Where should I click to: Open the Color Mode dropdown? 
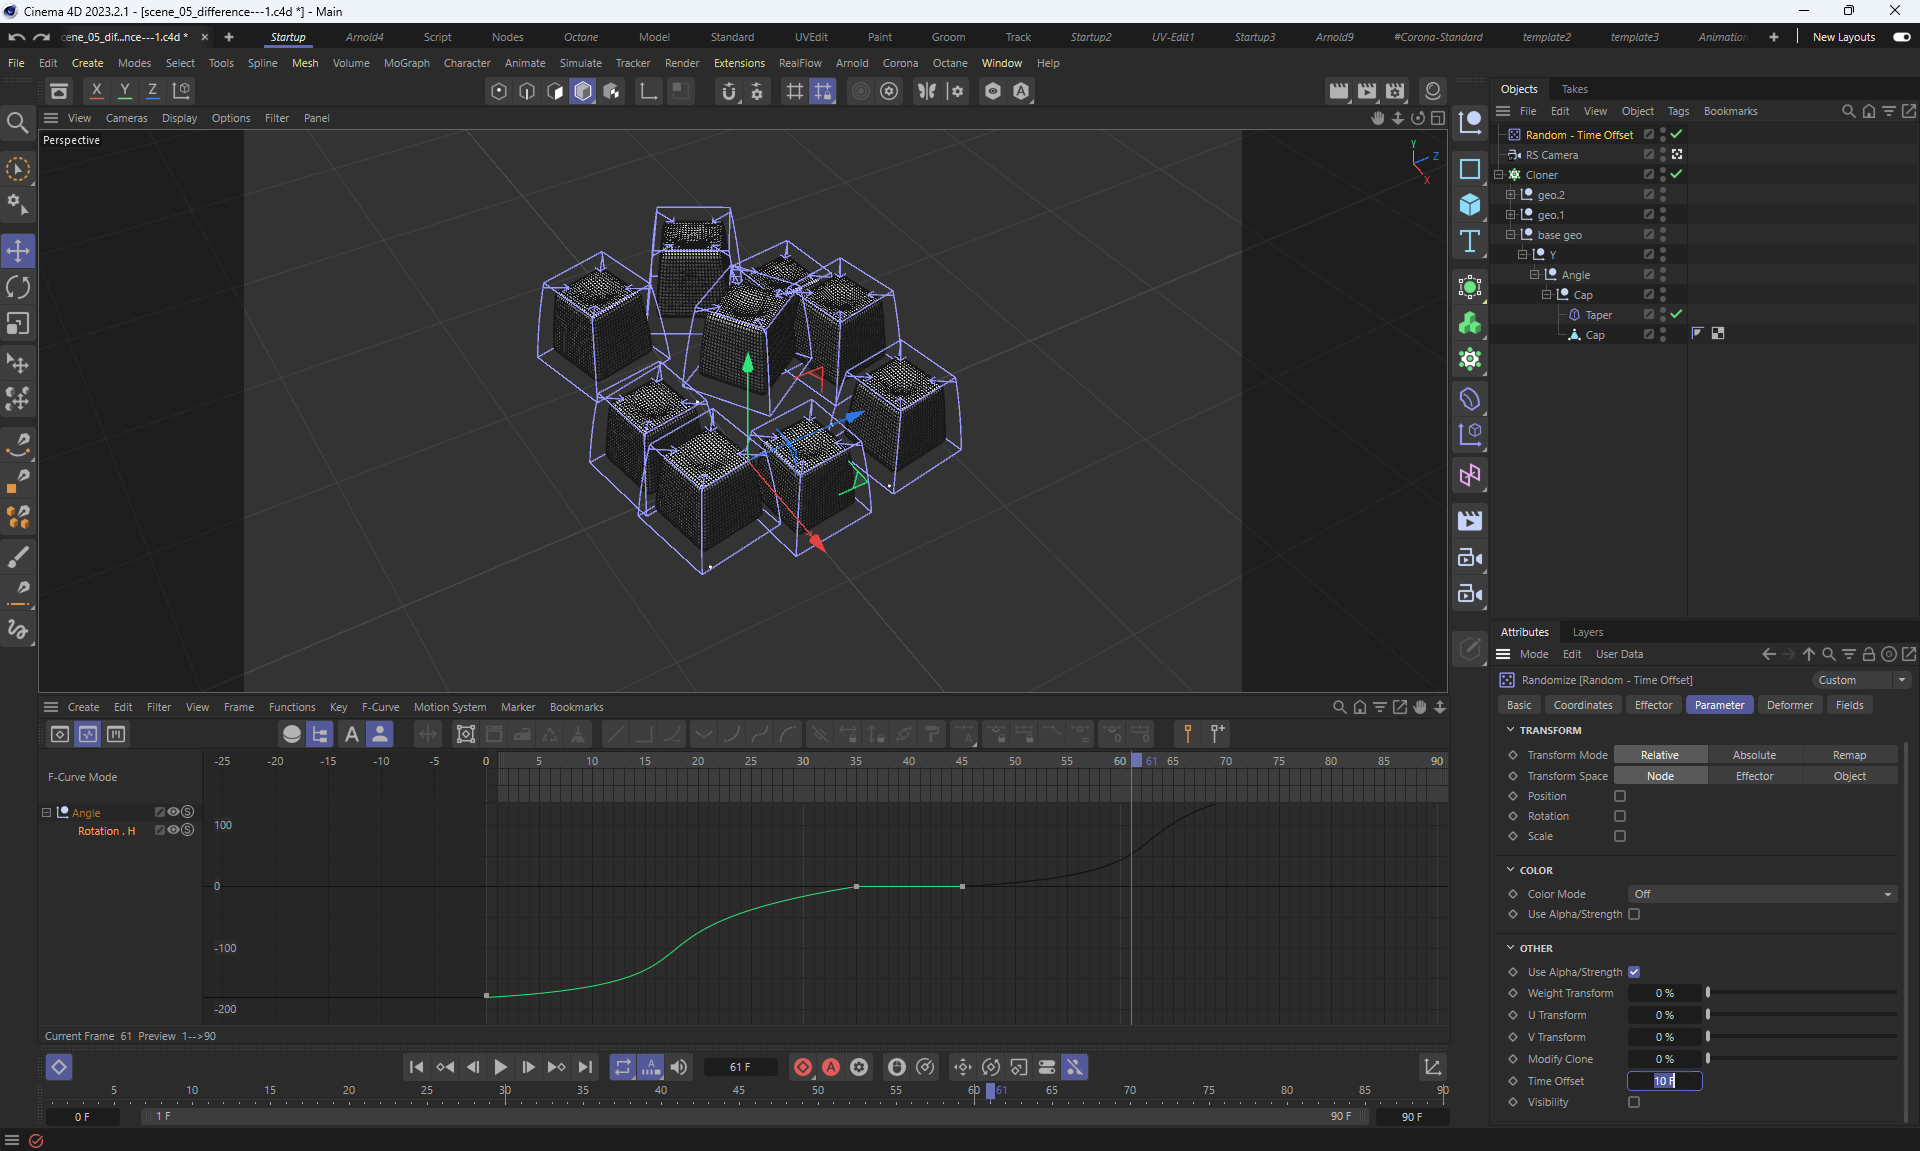point(1762,894)
